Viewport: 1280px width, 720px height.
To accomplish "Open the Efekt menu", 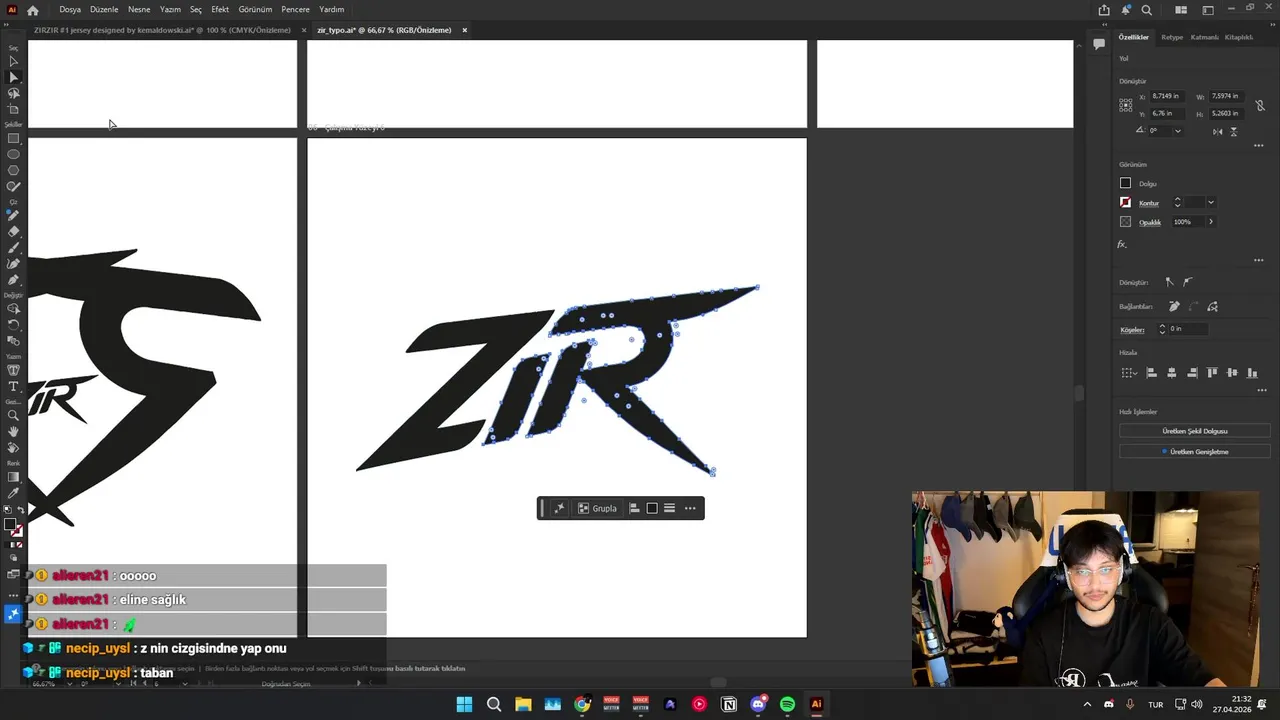I will (x=220, y=10).
